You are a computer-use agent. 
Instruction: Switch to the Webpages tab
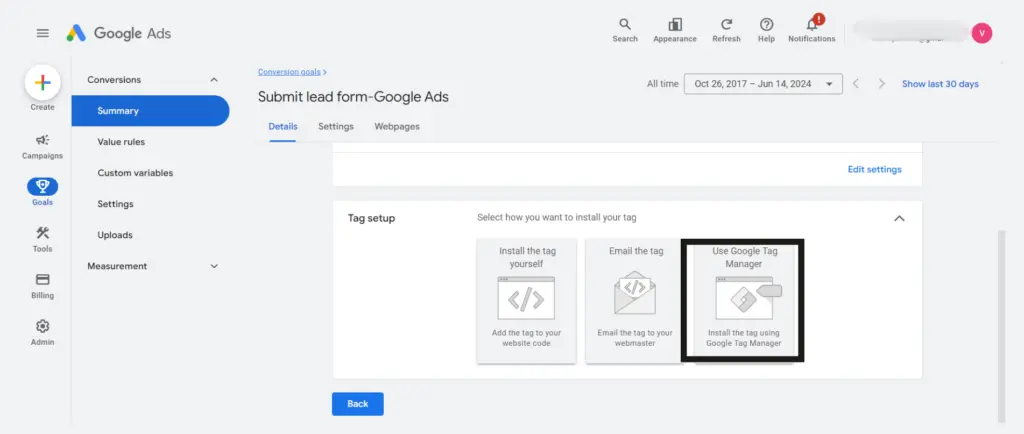(397, 127)
